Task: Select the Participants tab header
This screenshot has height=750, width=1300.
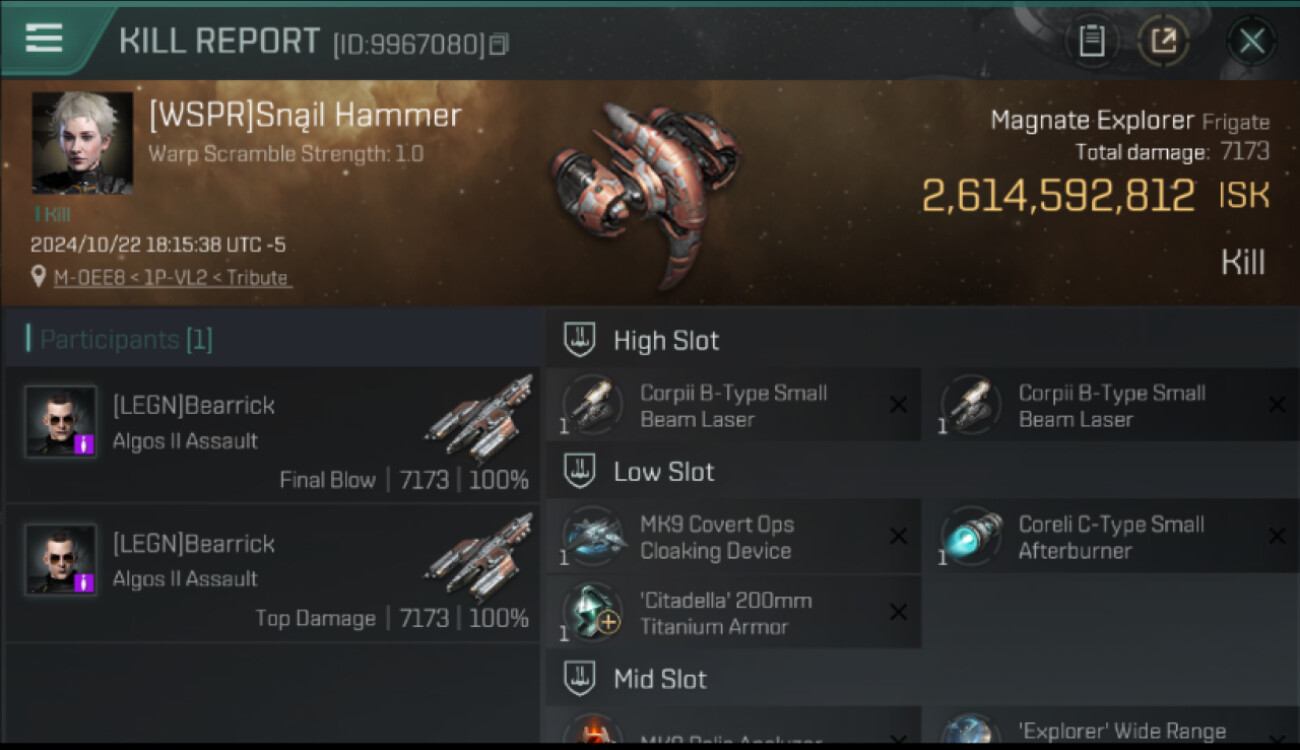Action: click(x=119, y=339)
